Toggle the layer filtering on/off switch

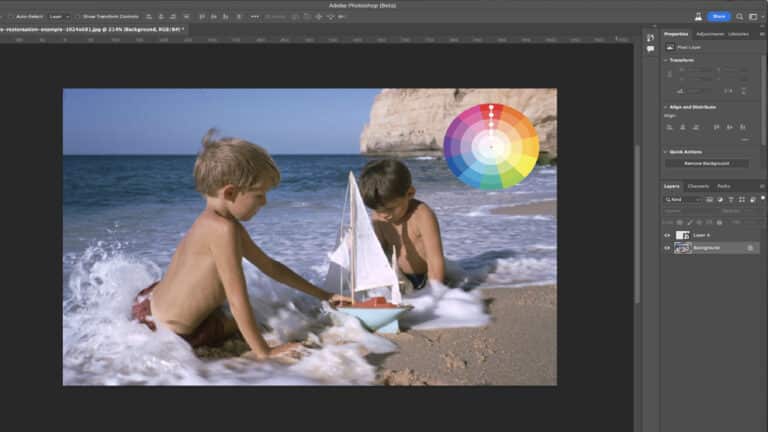[x=763, y=198]
